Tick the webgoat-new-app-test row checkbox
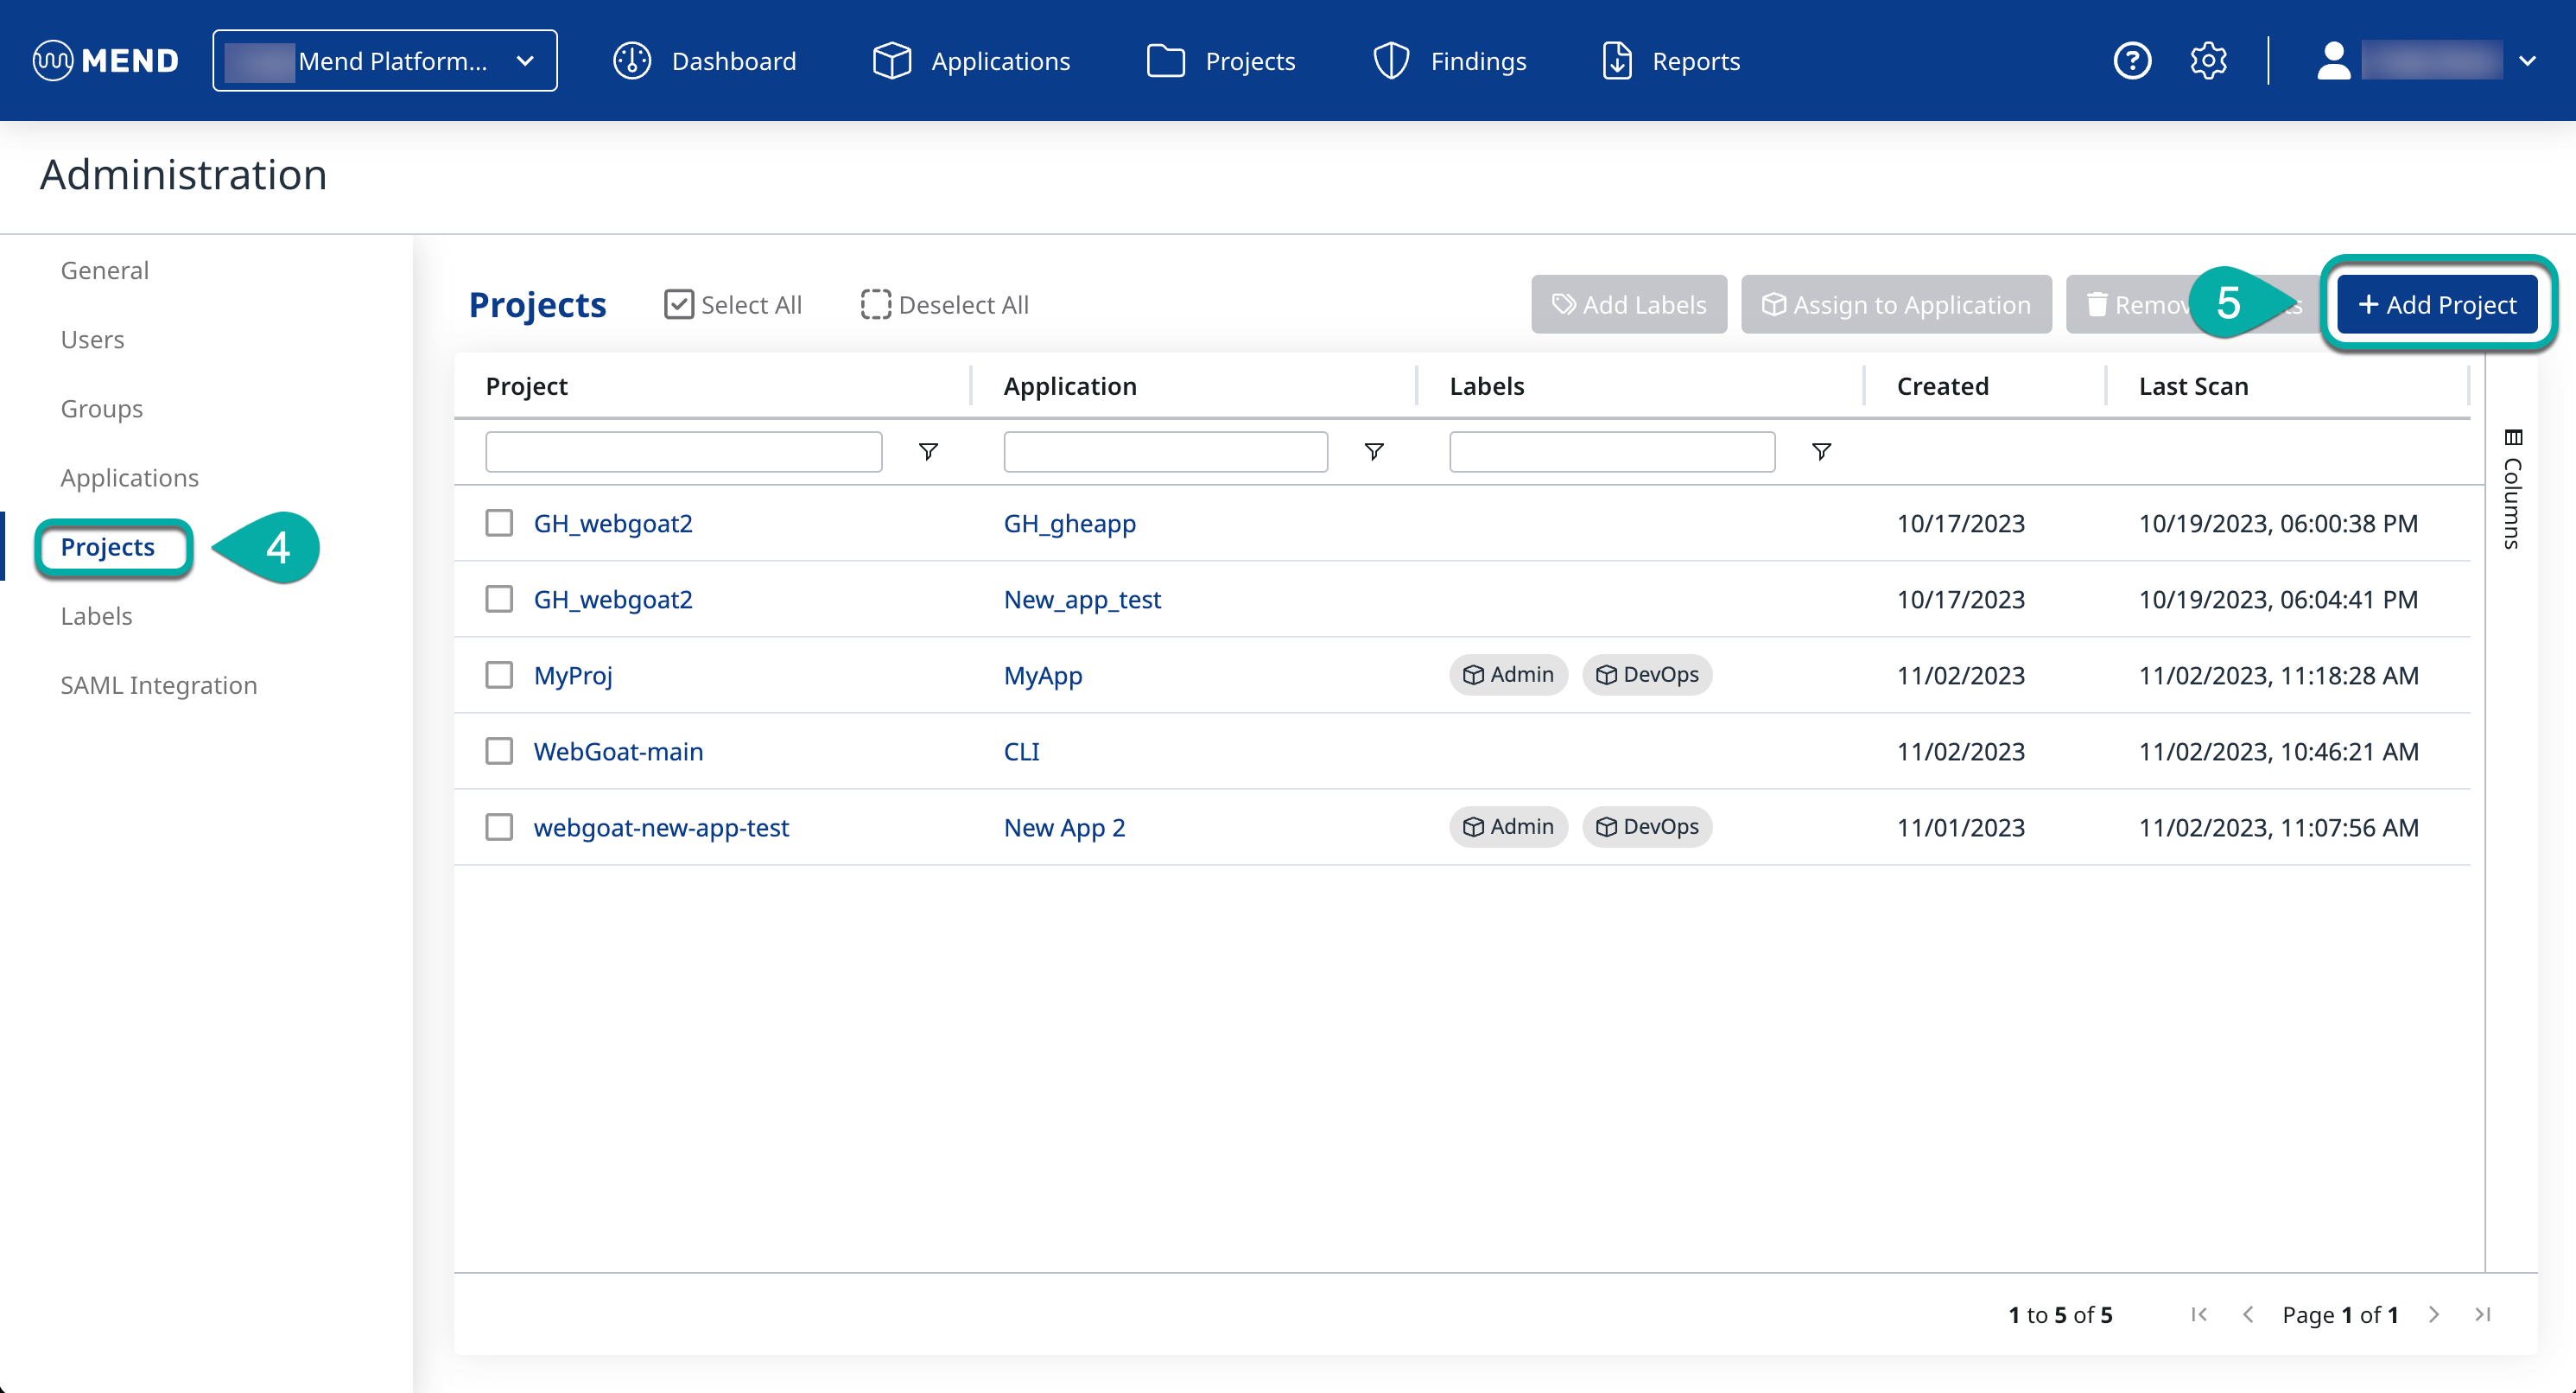Screen dimensions: 2576x1393 [x=499, y=827]
